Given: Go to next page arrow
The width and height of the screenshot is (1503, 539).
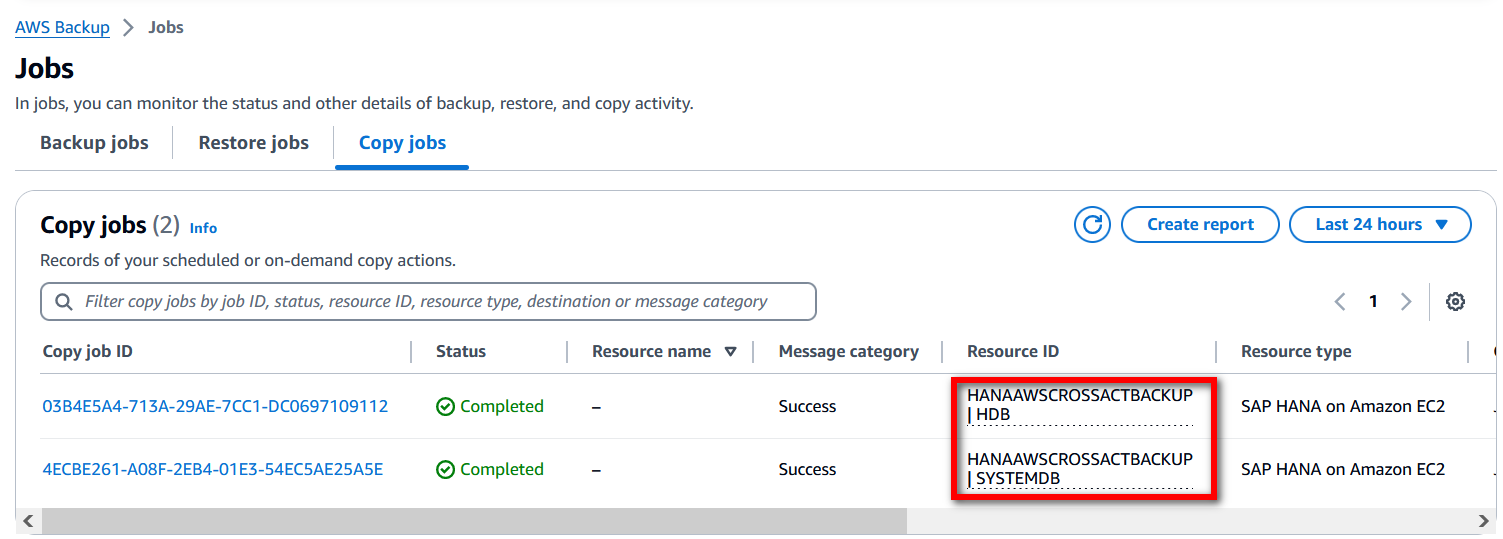Looking at the screenshot, I should (x=1406, y=301).
